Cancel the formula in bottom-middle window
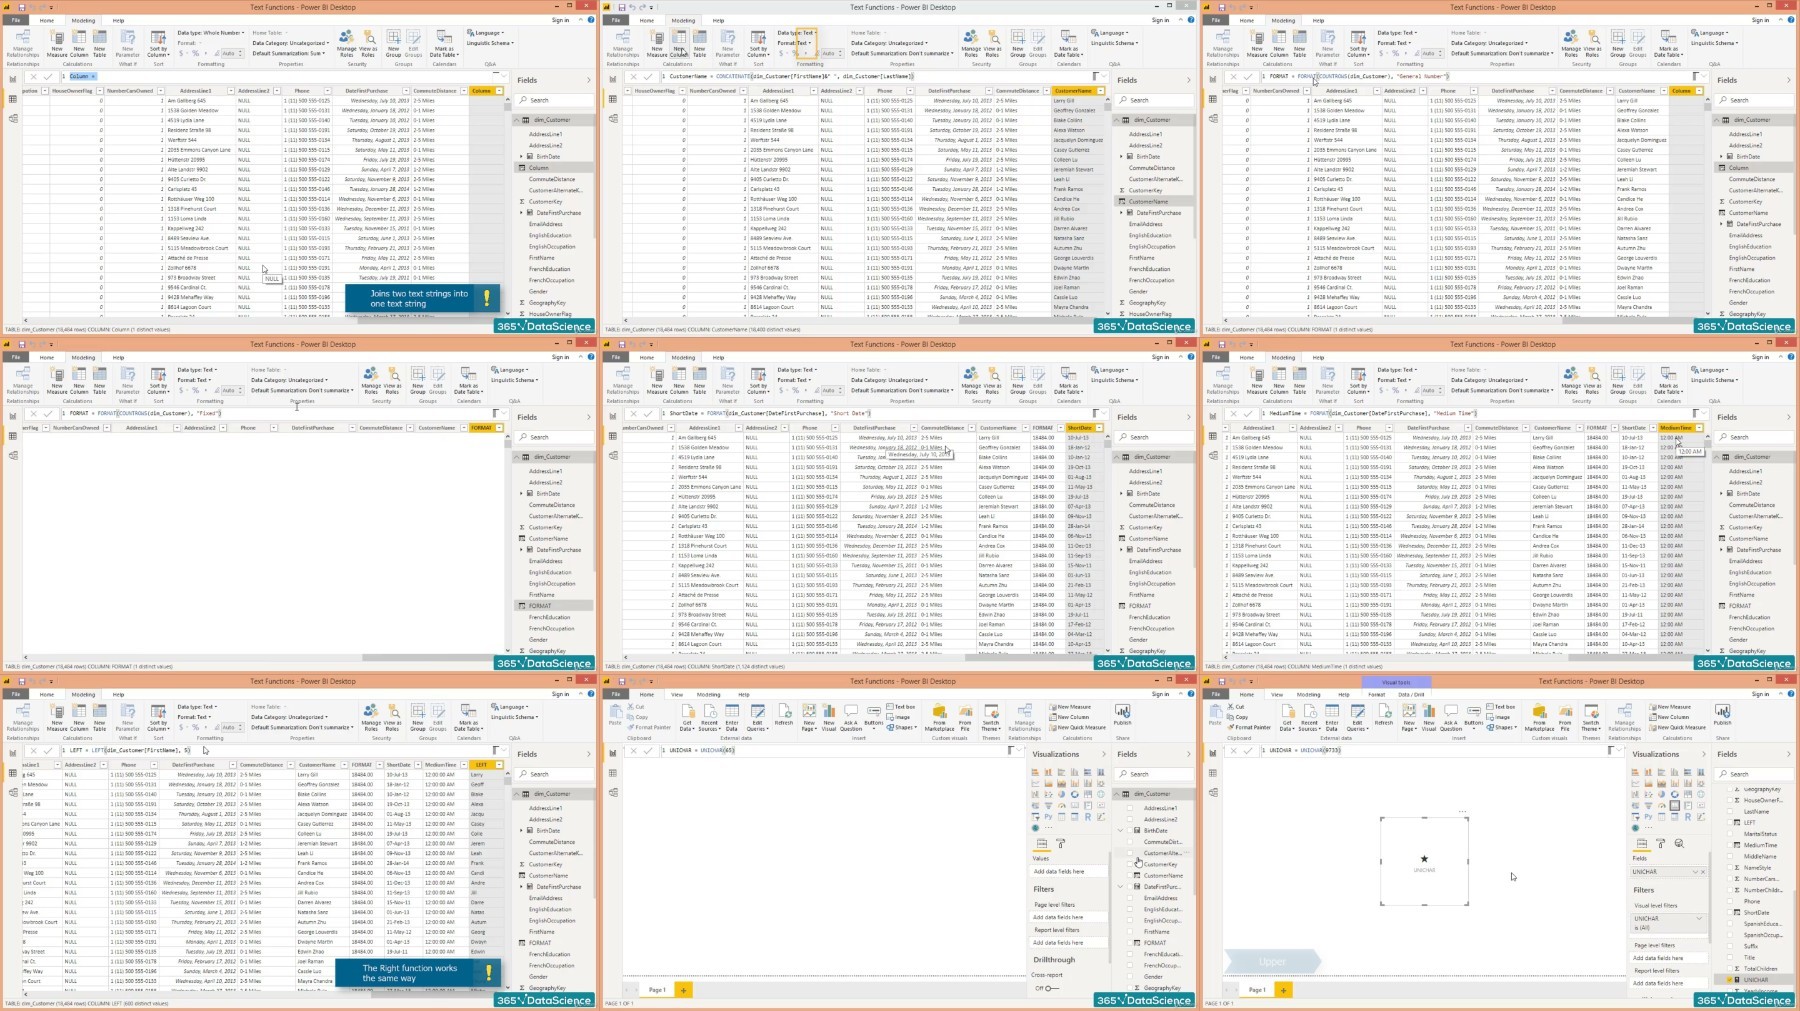This screenshot has height=1011, width=1800. tap(633, 751)
